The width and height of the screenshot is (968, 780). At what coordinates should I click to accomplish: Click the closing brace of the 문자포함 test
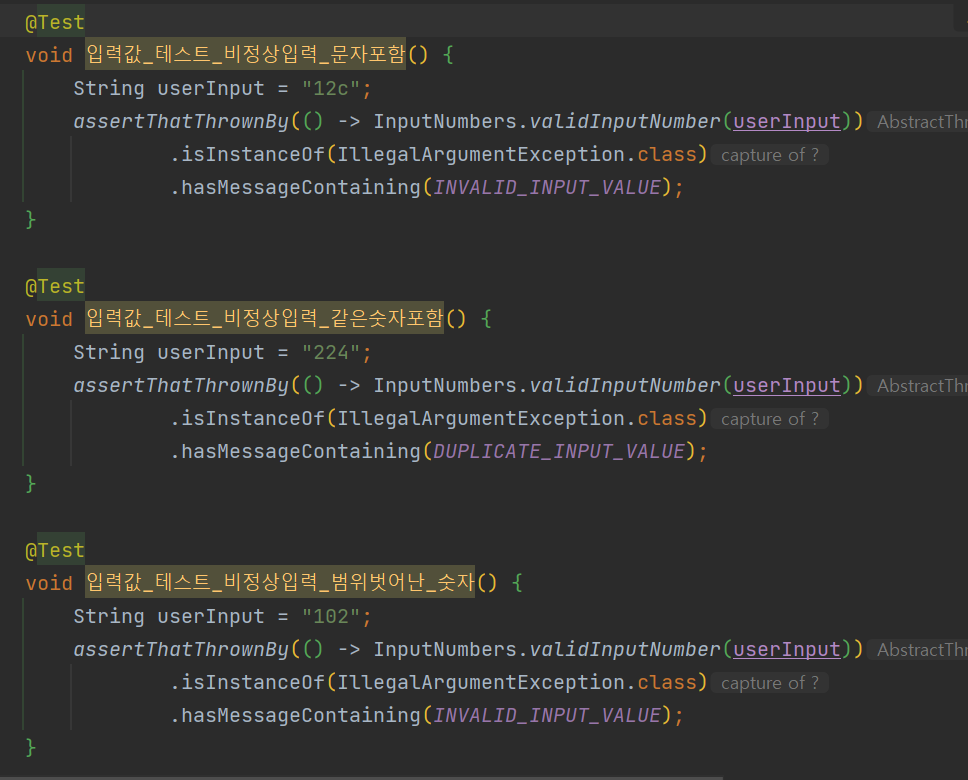30,220
